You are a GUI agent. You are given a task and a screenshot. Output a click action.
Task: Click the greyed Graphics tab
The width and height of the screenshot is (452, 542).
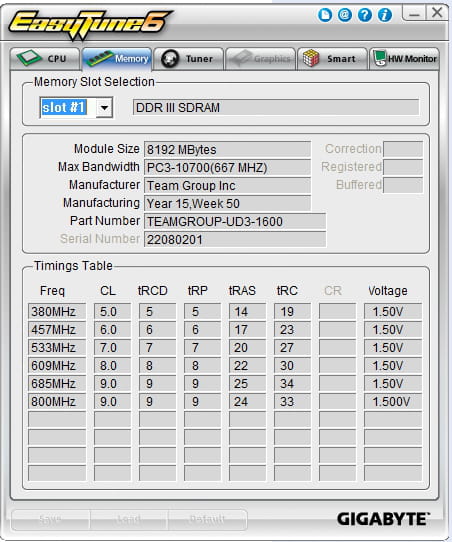pyautogui.click(x=260, y=59)
